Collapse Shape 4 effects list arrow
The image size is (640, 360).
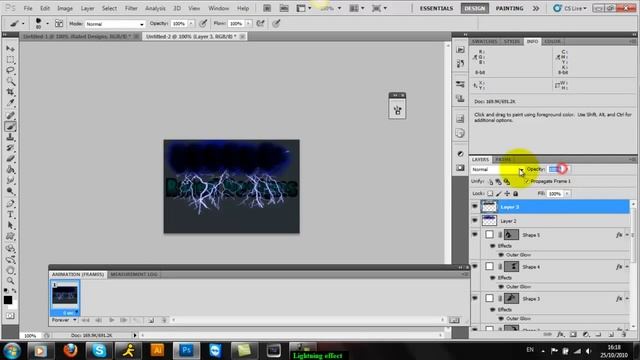tap(627, 267)
